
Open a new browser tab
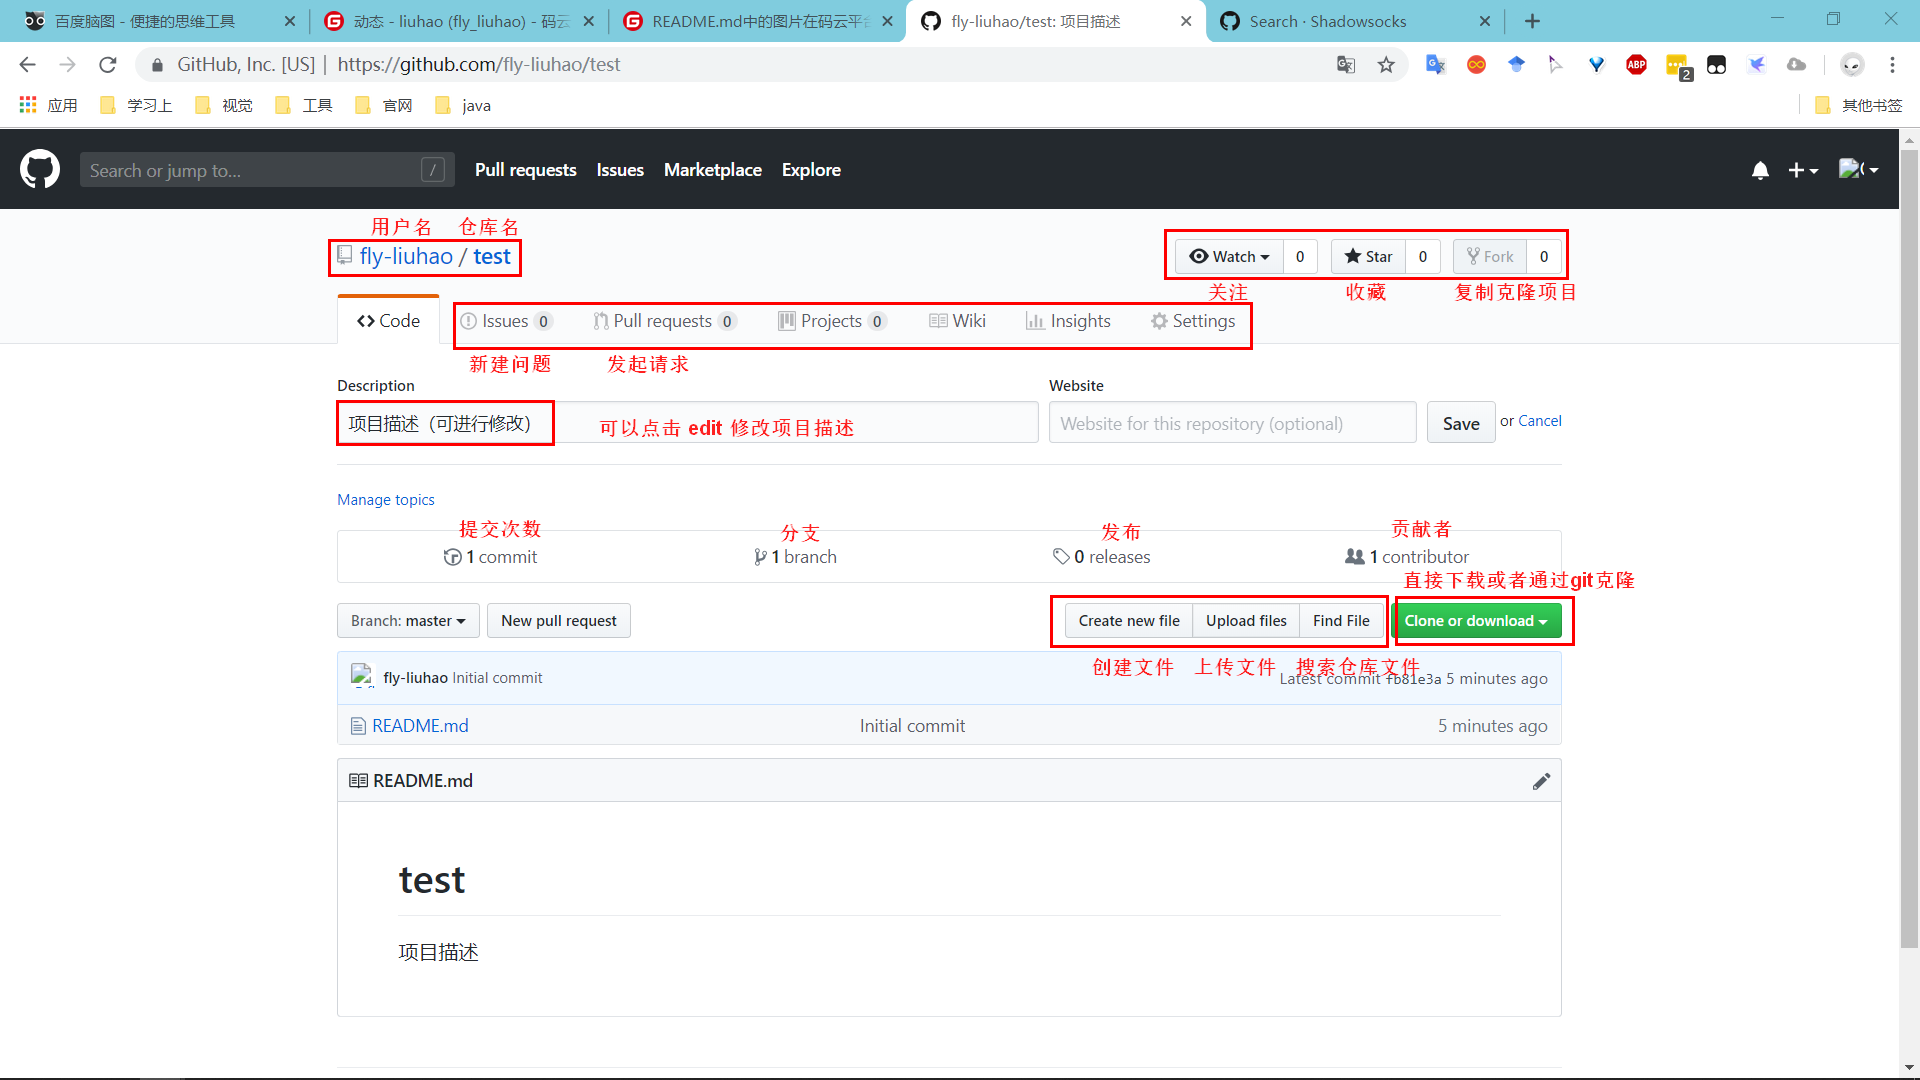[x=1532, y=21]
